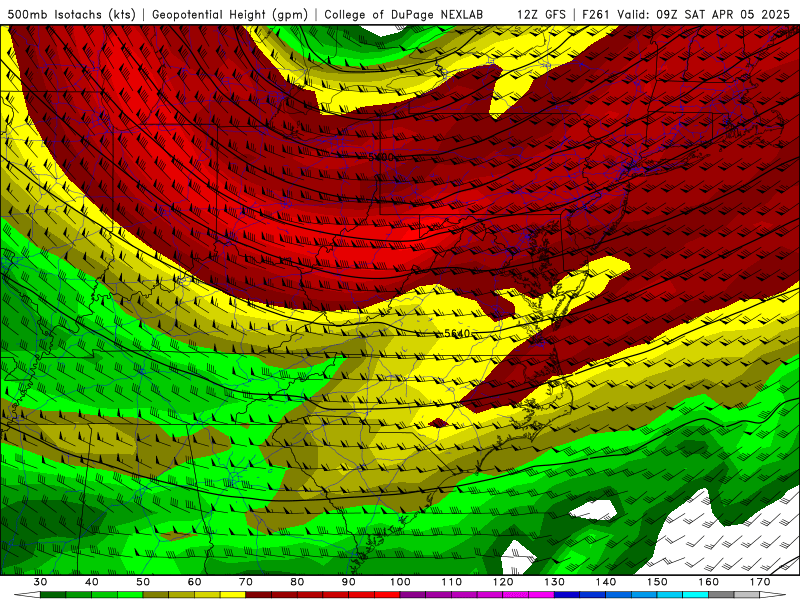Click the bright red swatch just left of 100
This screenshot has height=600, width=800.
click(x=388, y=595)
